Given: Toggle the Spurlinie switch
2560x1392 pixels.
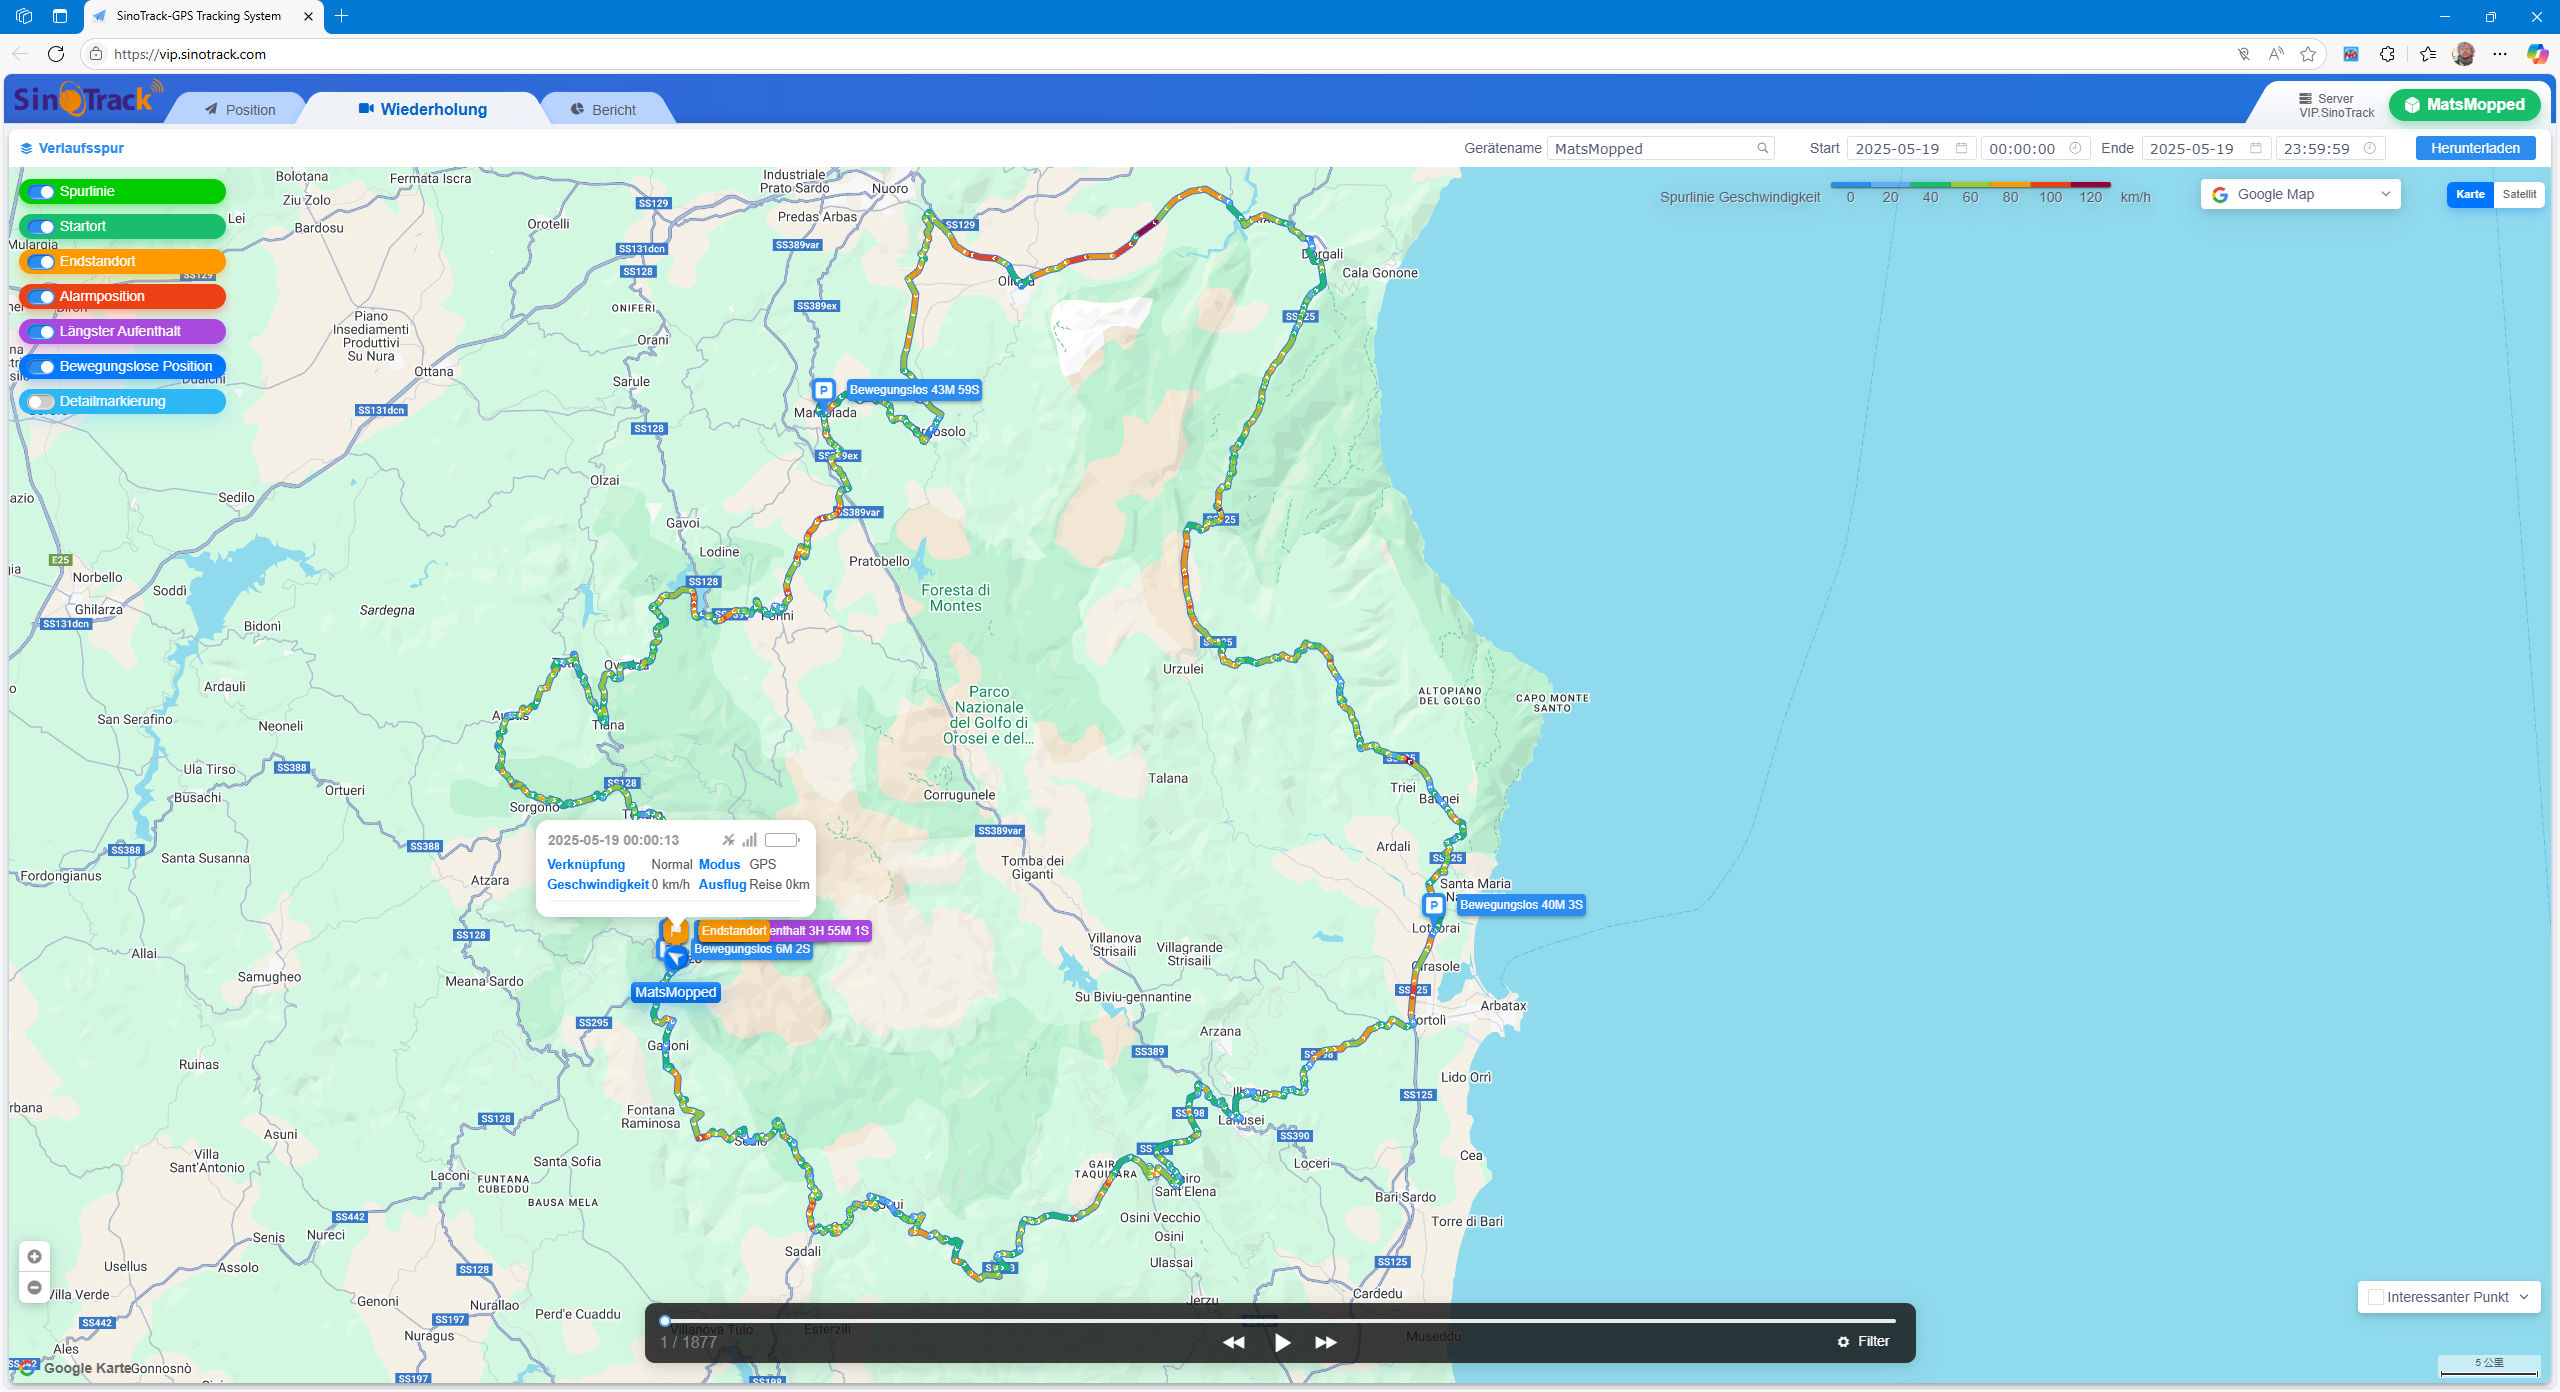Looking at the screenshot, I should click(41, 192).
